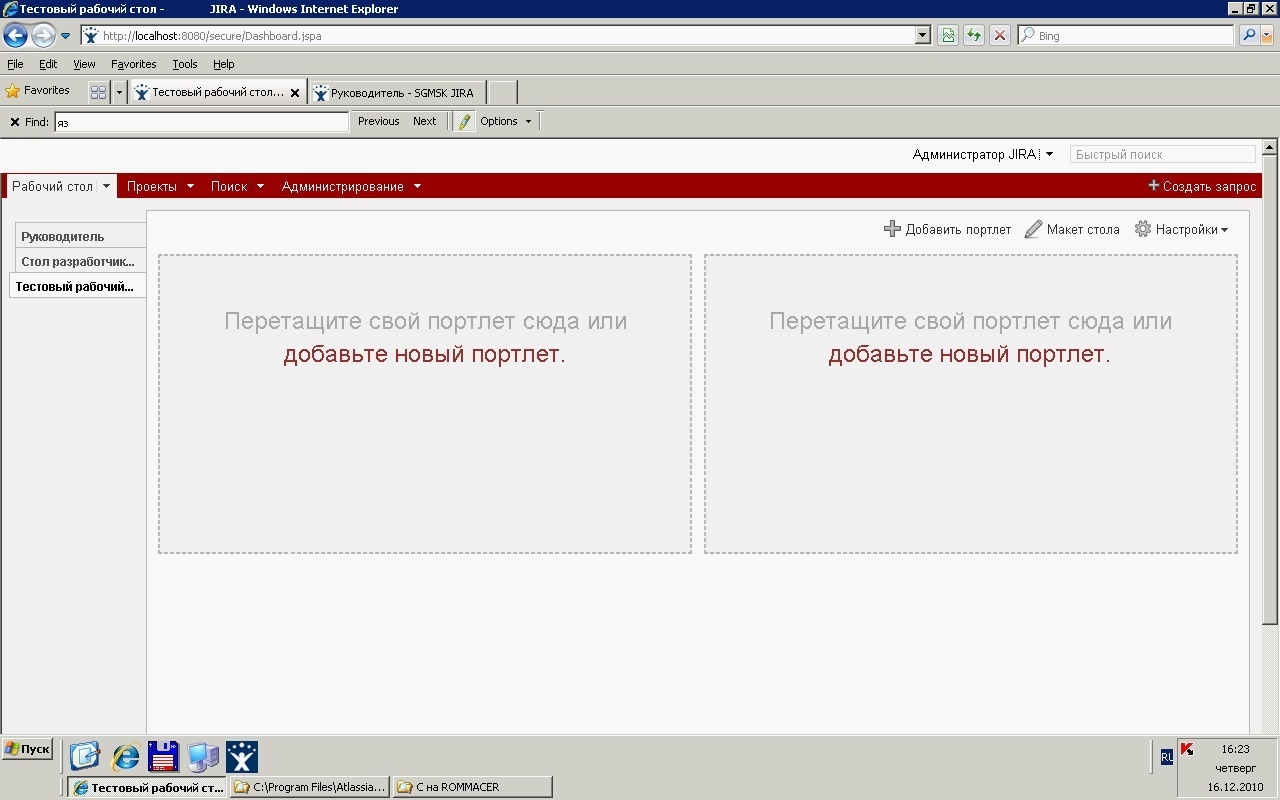Open the Пуск start menu
Screen dimensions: 1280x800
pyautogui.click(x=27, y=749)
